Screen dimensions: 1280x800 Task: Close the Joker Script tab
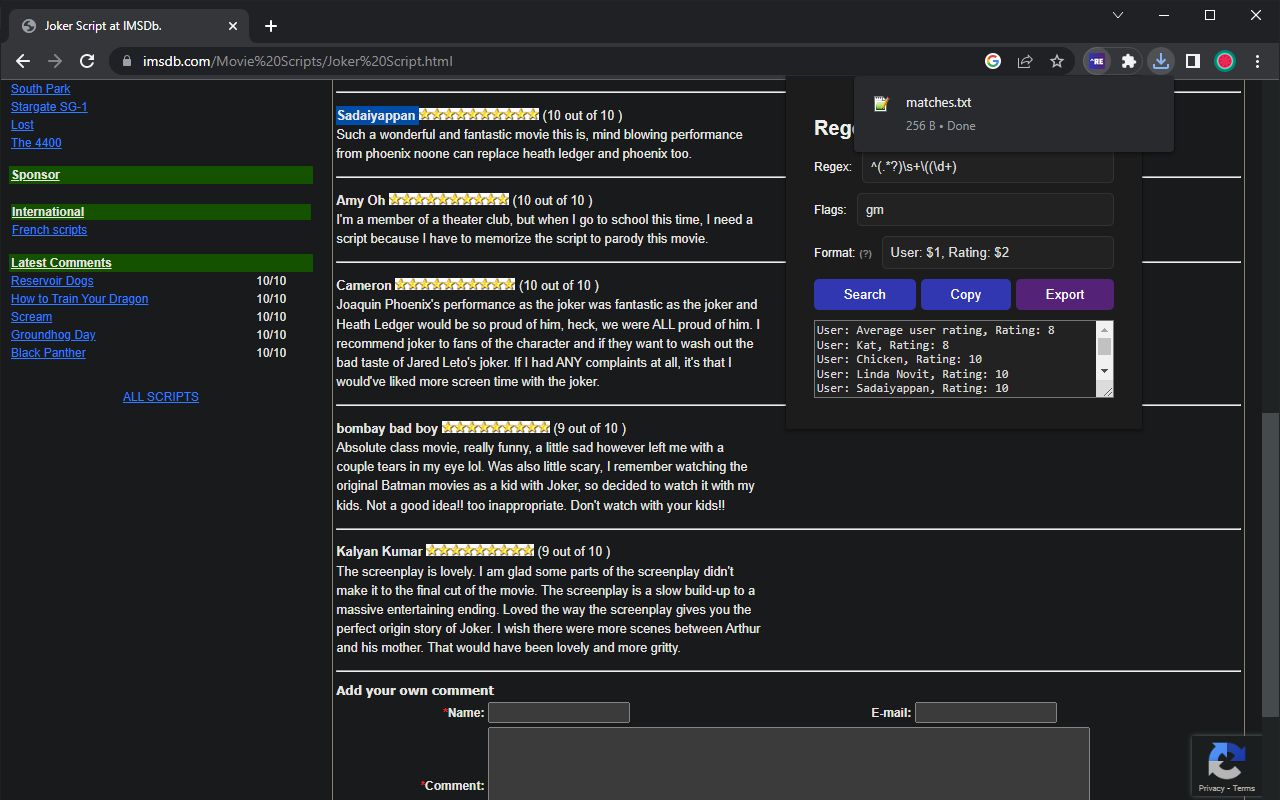click(234, 26)
